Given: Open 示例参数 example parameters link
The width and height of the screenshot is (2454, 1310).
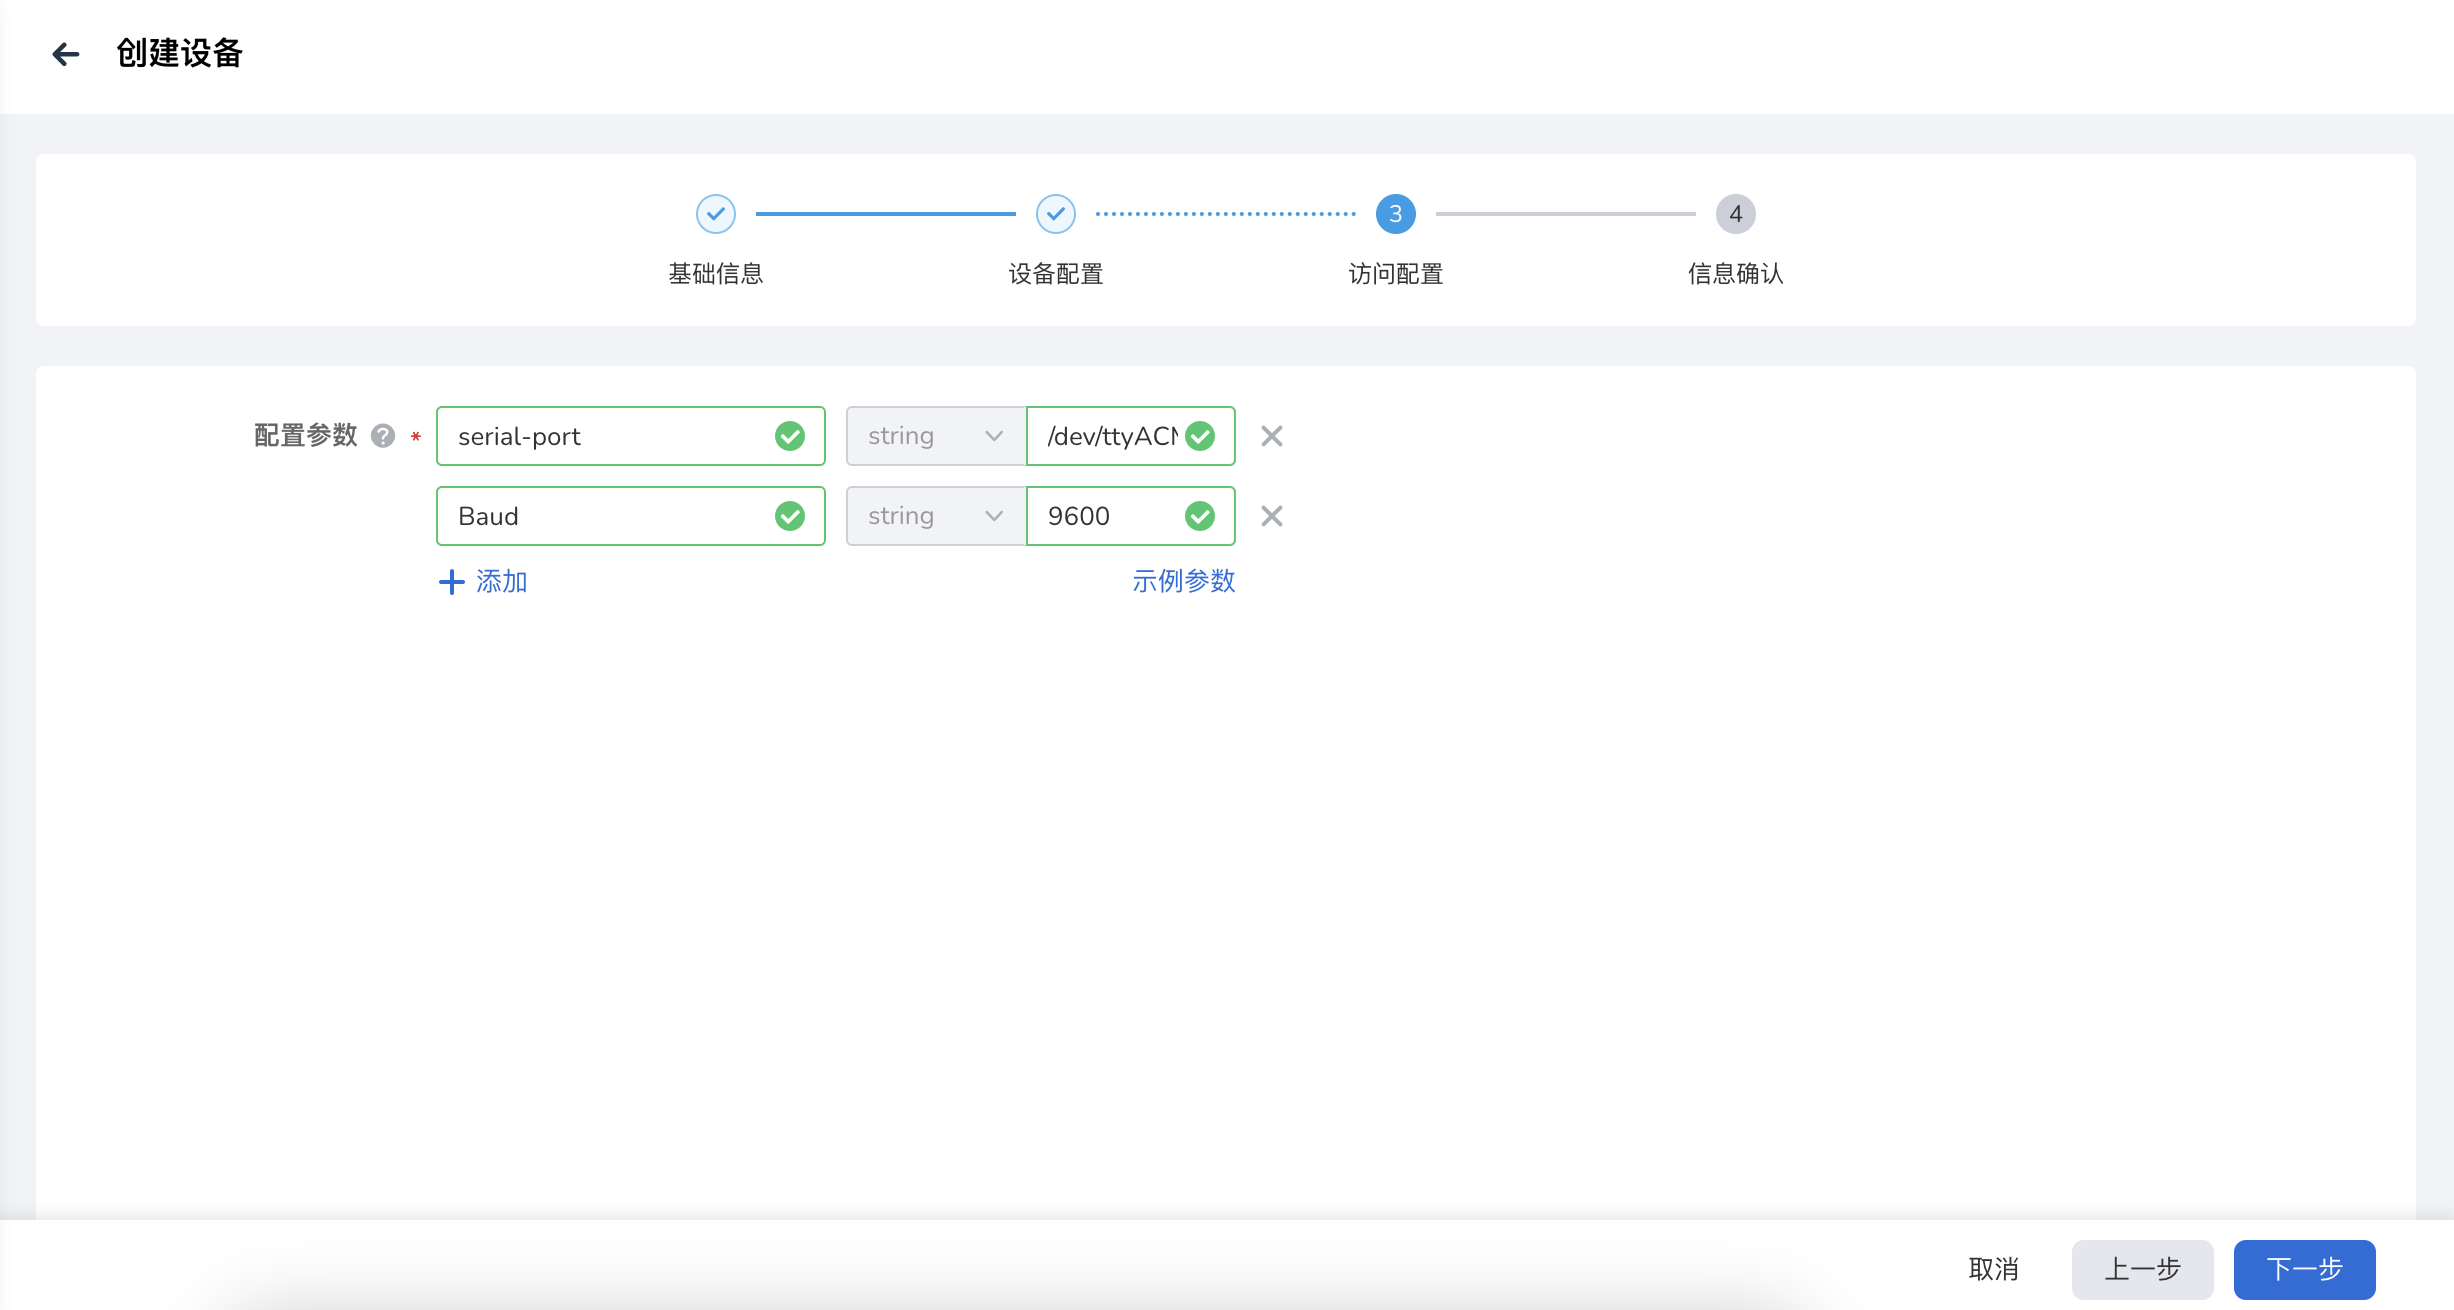Looking at the screenshot, I should point(1185,581).
